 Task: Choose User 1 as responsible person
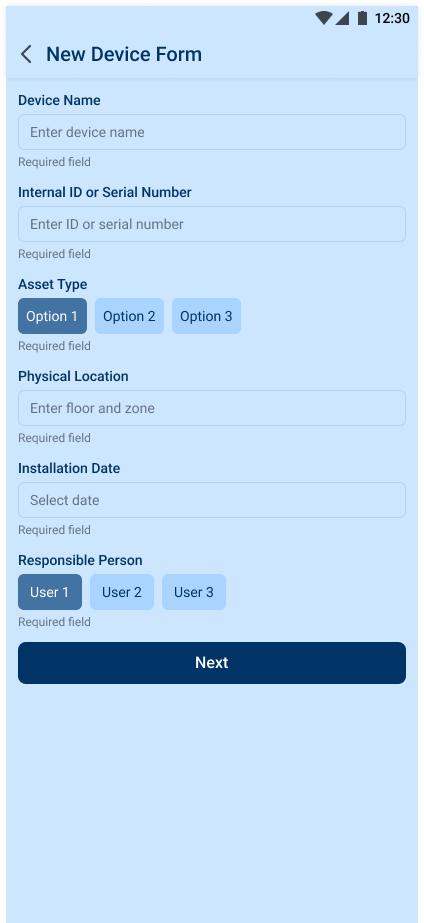coord(49,592)
